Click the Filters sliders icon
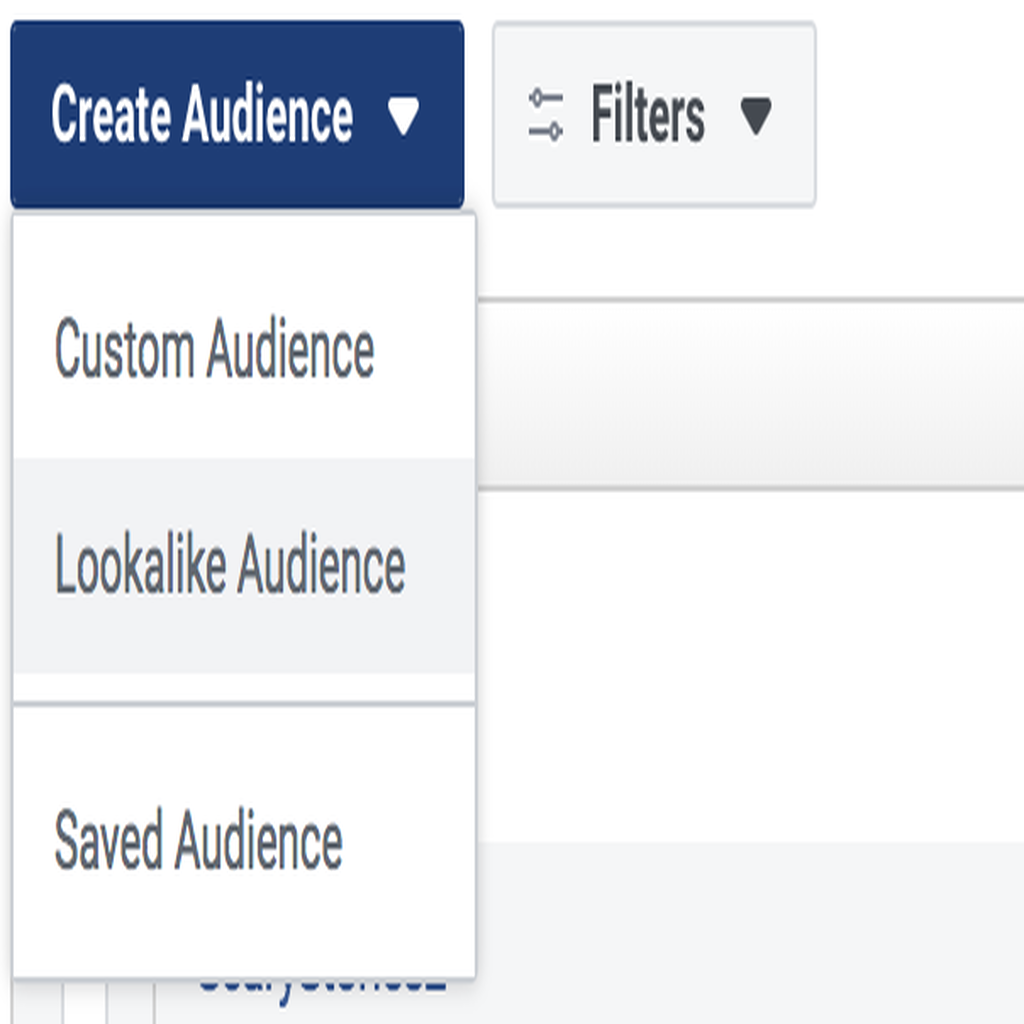This screenshot has width=1024, height=1024. pyautogui.click(x=545, y=115)
